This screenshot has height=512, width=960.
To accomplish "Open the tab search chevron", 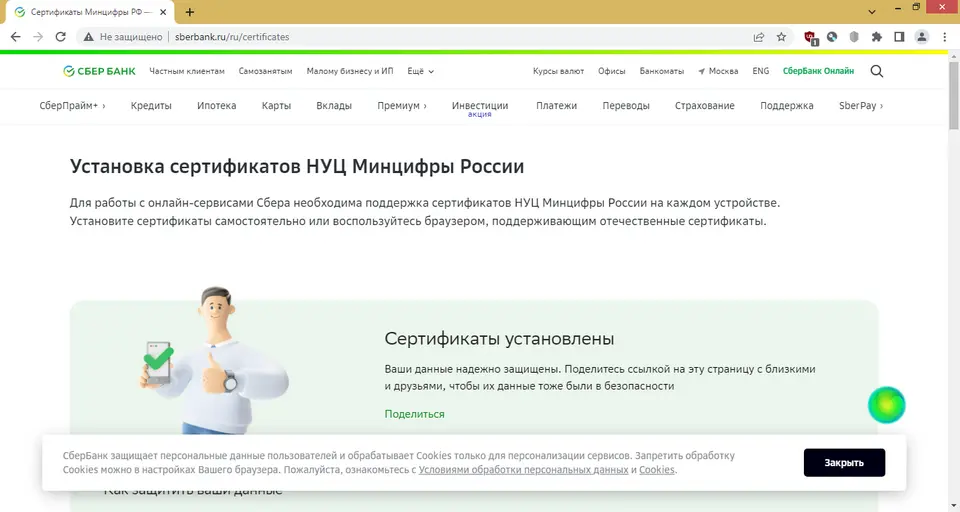I will click(x=872, y=12).
